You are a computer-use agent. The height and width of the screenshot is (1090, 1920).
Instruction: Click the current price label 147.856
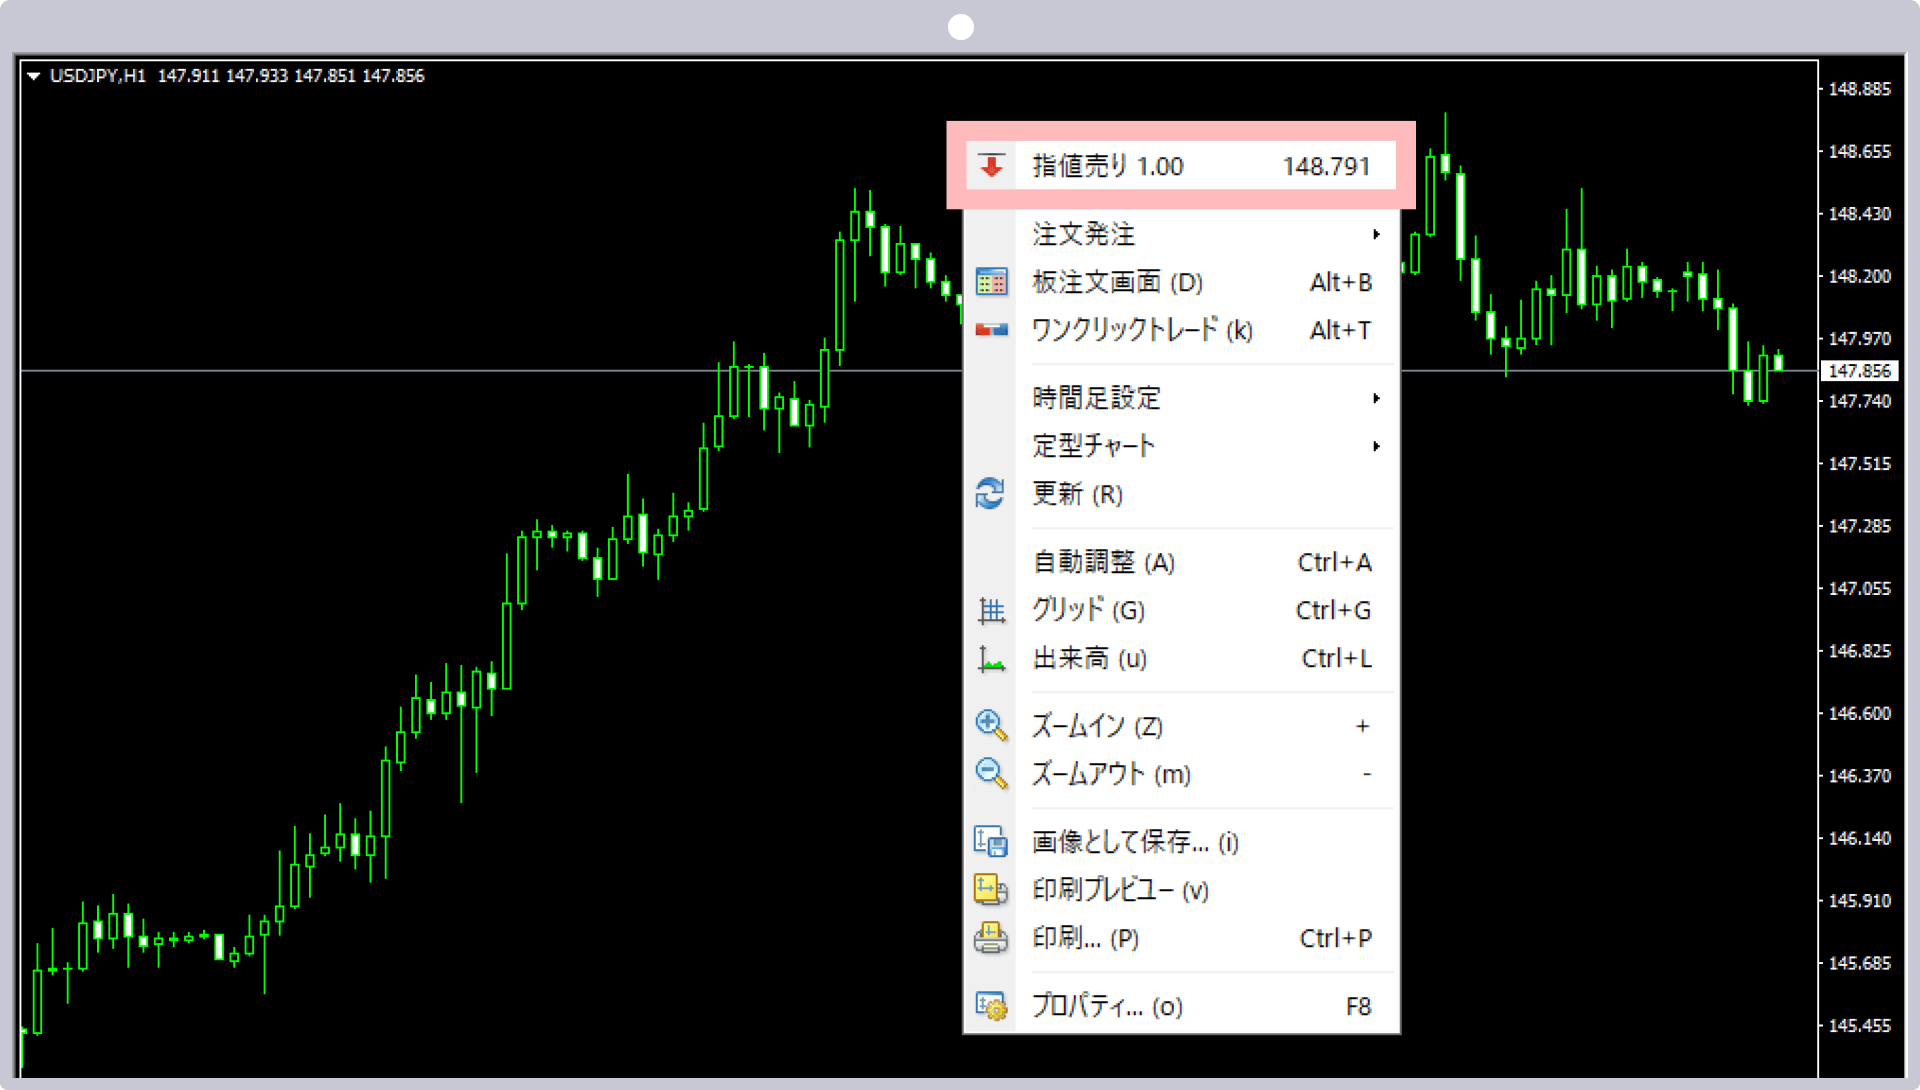[x=1859, y=371]
